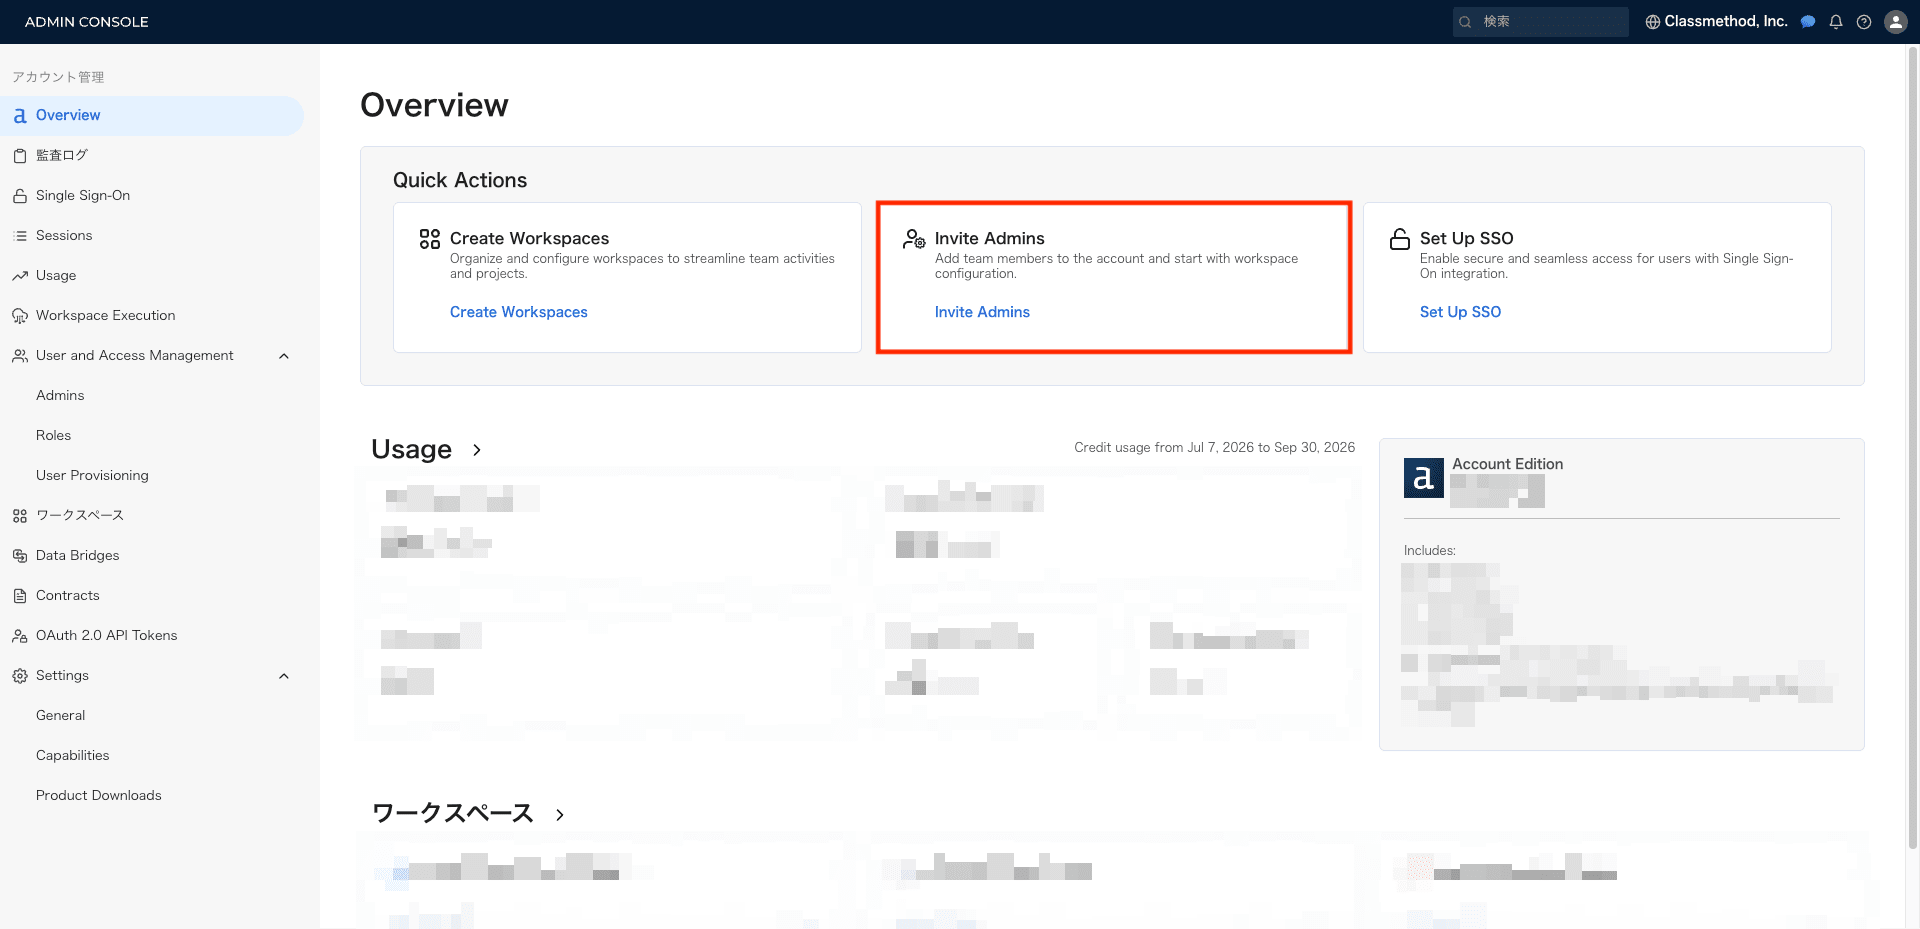The width and height of the screenshot is (1920, 929).
Task: Click the Sessions list icon
Action: tap(20, 236)
